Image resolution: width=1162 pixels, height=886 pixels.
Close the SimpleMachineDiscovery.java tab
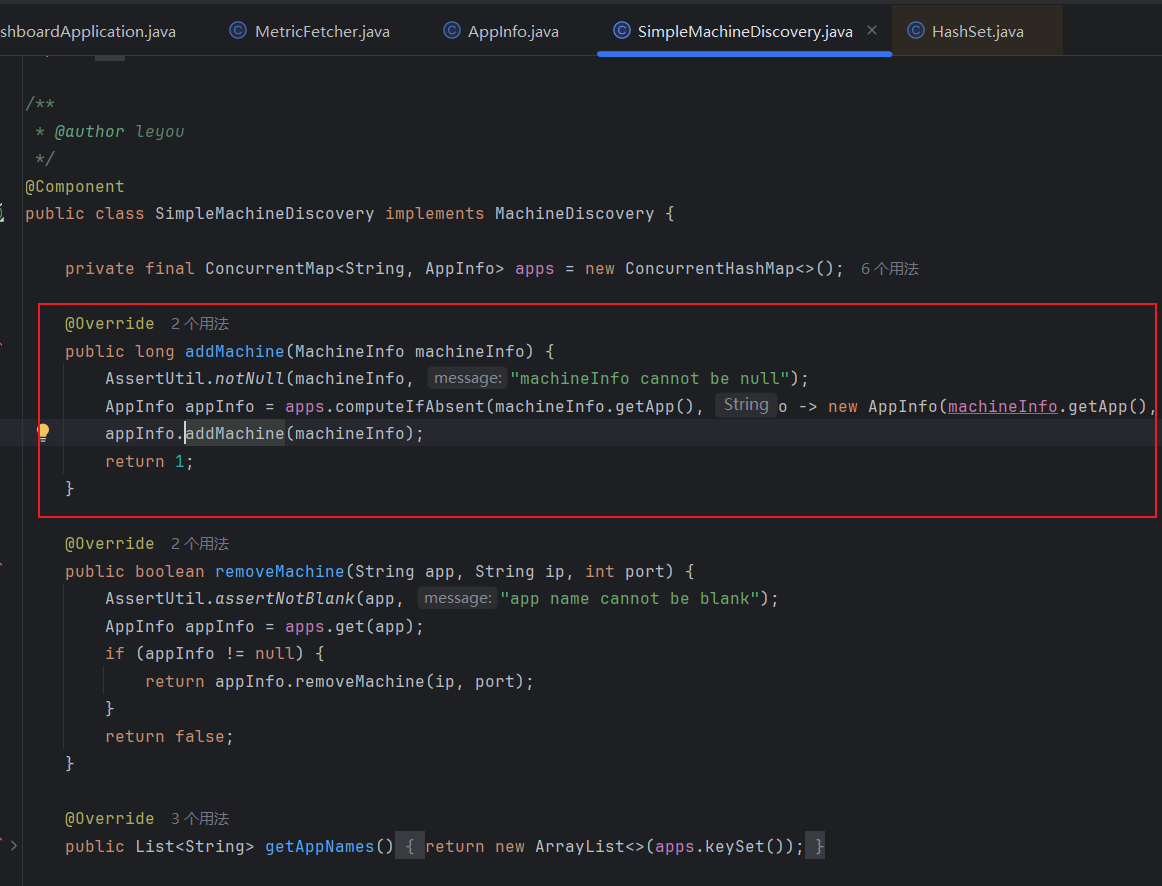tap(872, 31)
